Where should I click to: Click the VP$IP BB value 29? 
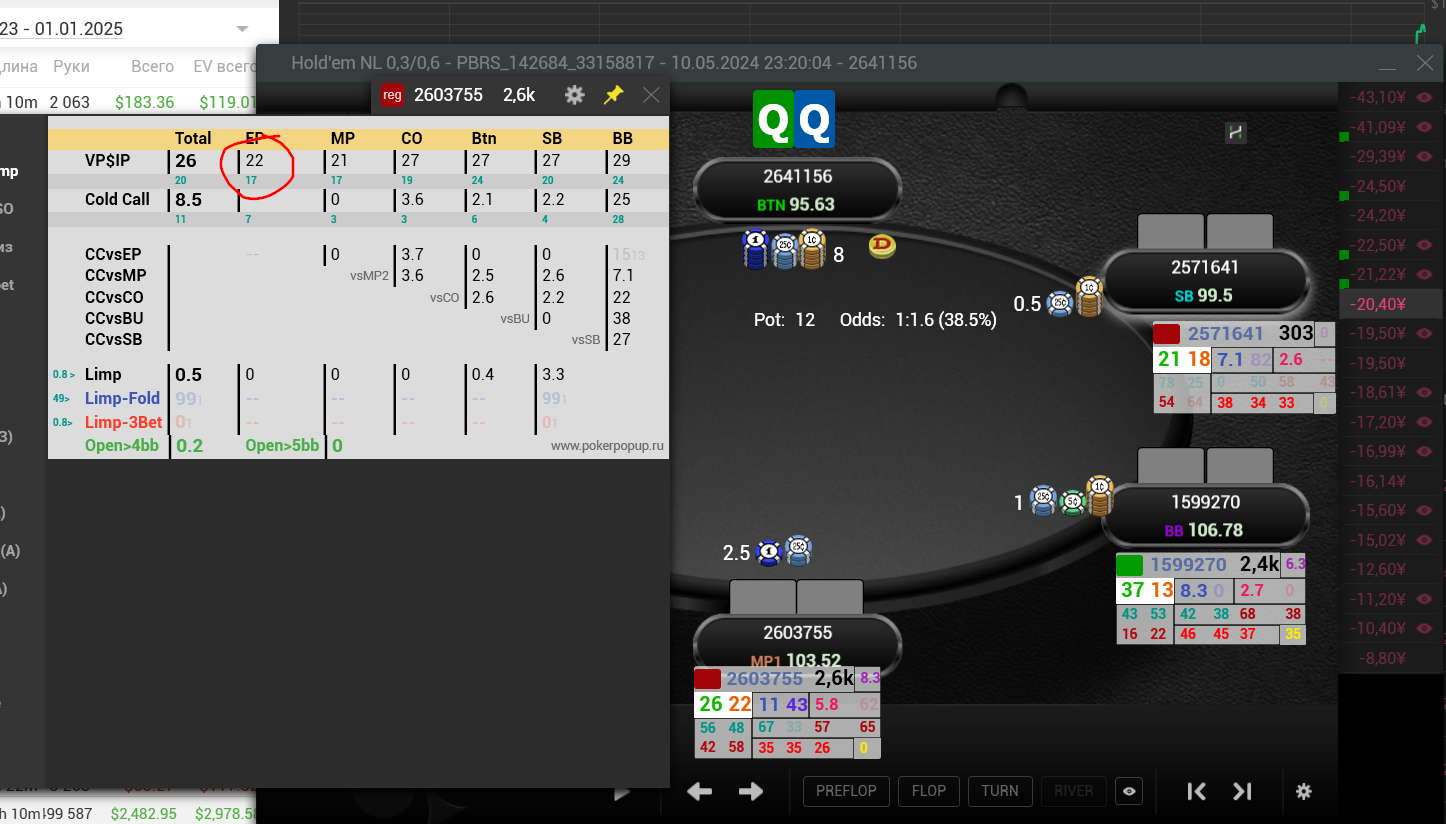point(621,160)
